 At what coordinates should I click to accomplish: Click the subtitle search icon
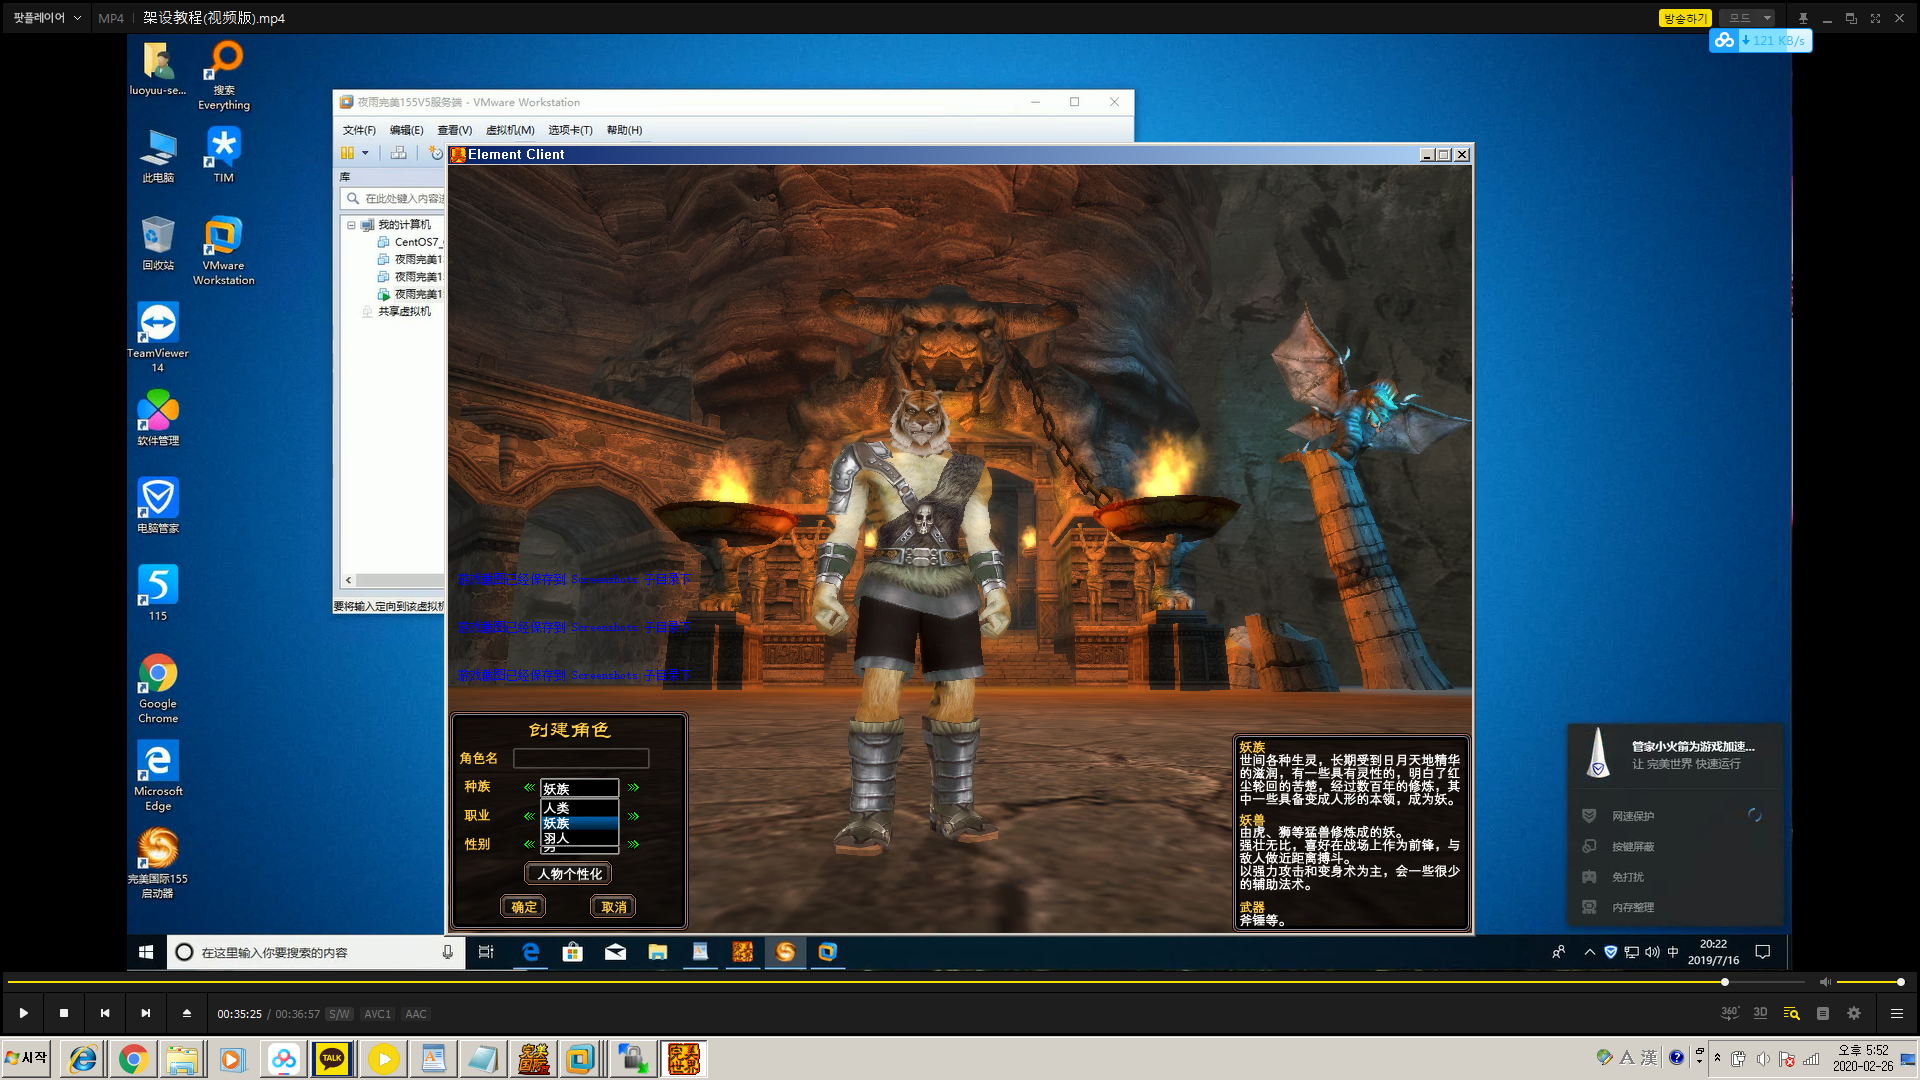[x=1791, y=1013]
